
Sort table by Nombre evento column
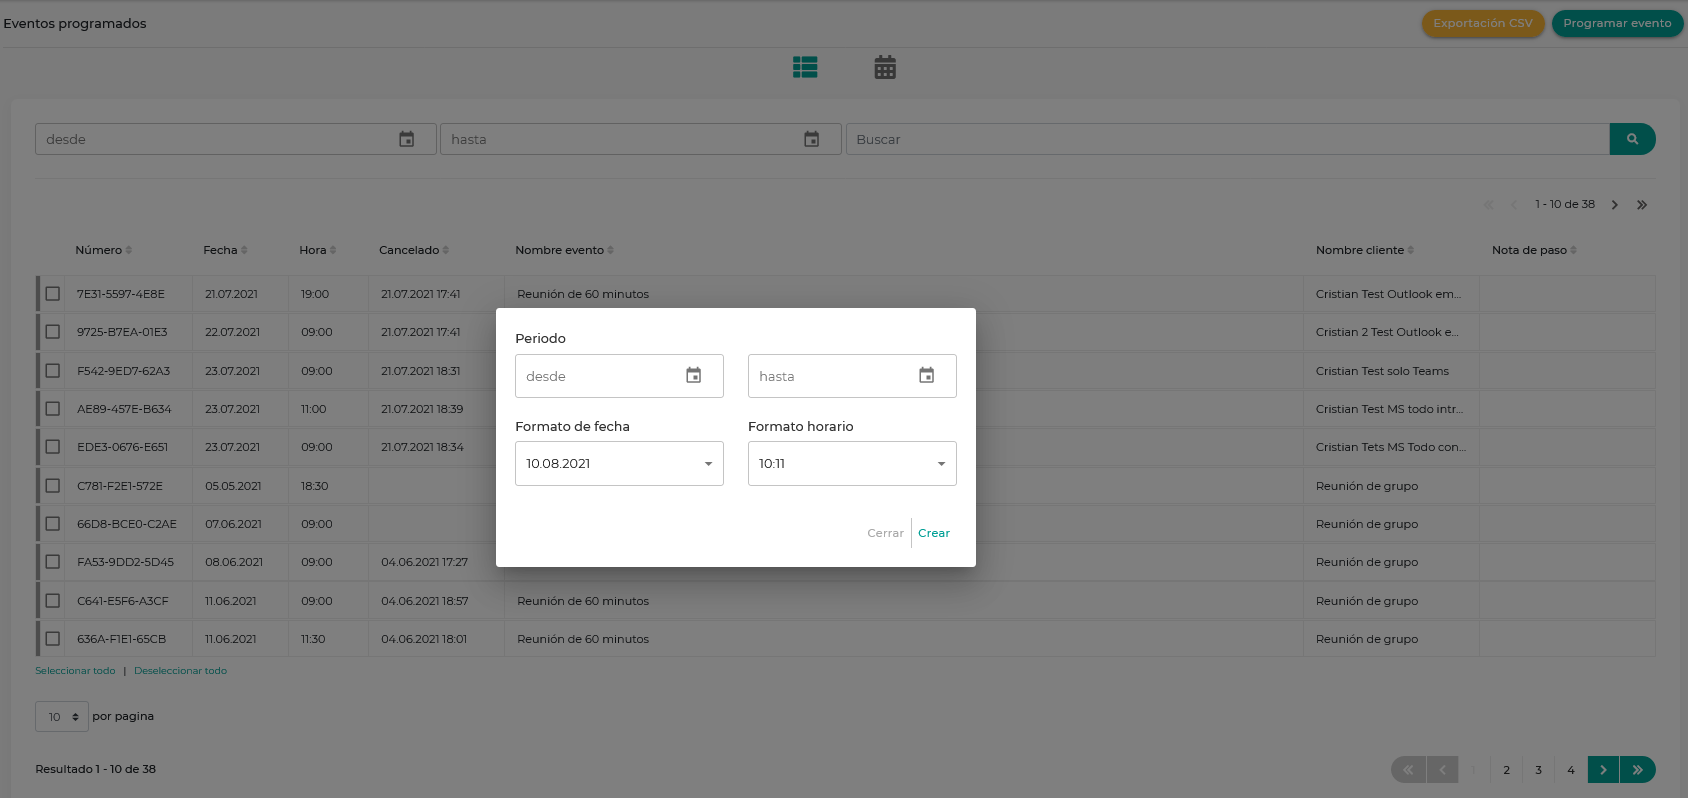565,250
